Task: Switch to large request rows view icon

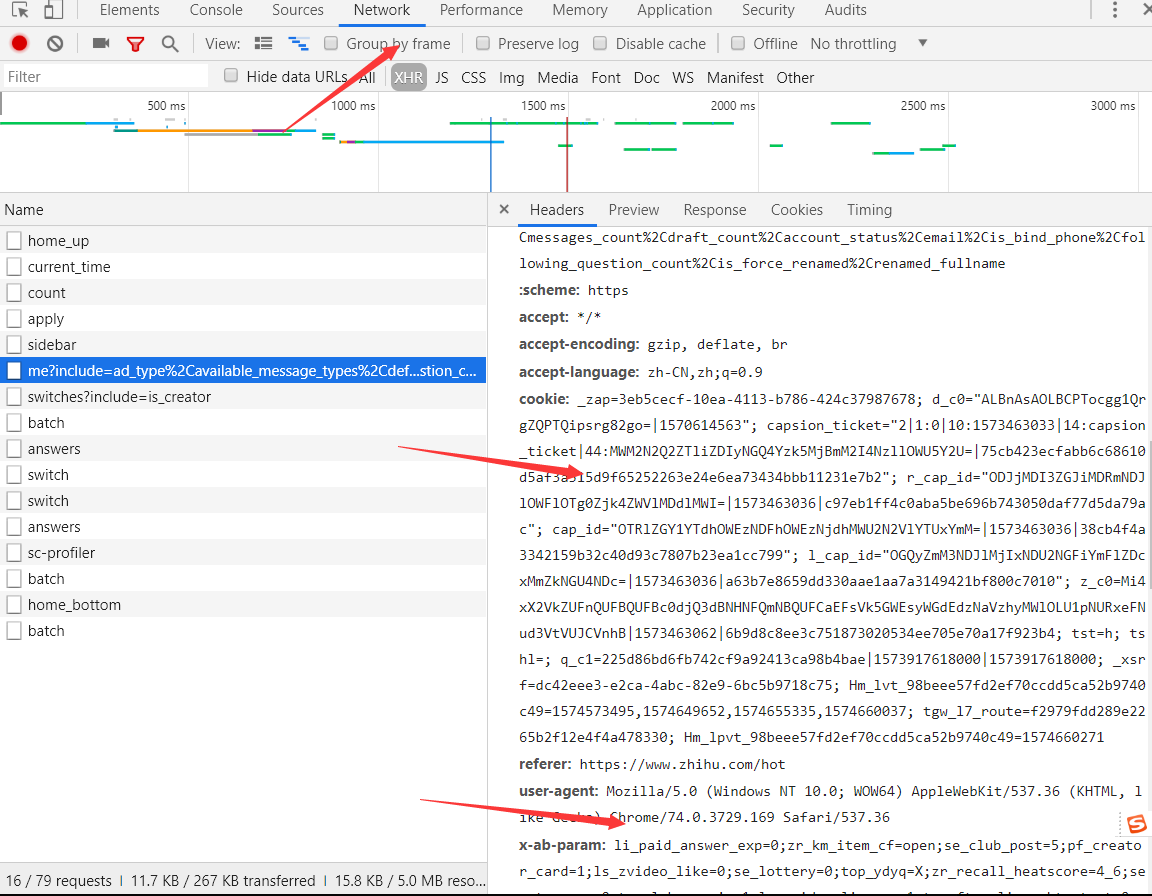Action: (263, 43)
